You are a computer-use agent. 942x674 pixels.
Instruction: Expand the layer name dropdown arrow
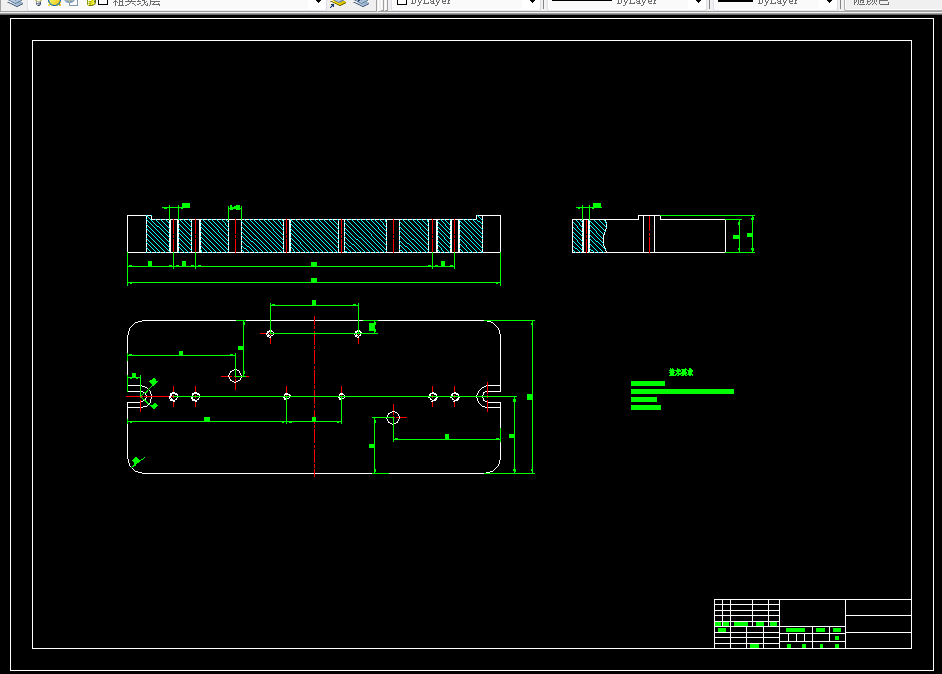click(318, 2)
